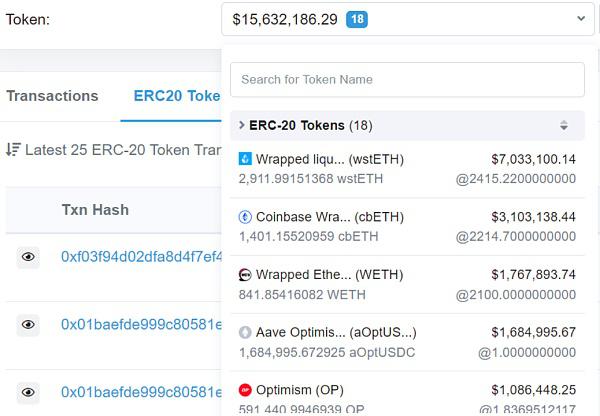The width and height of the screenshot is (600, 416).
Task: Click the sort icon beside Latest 25 ERC-20
Action: point(13,150)
